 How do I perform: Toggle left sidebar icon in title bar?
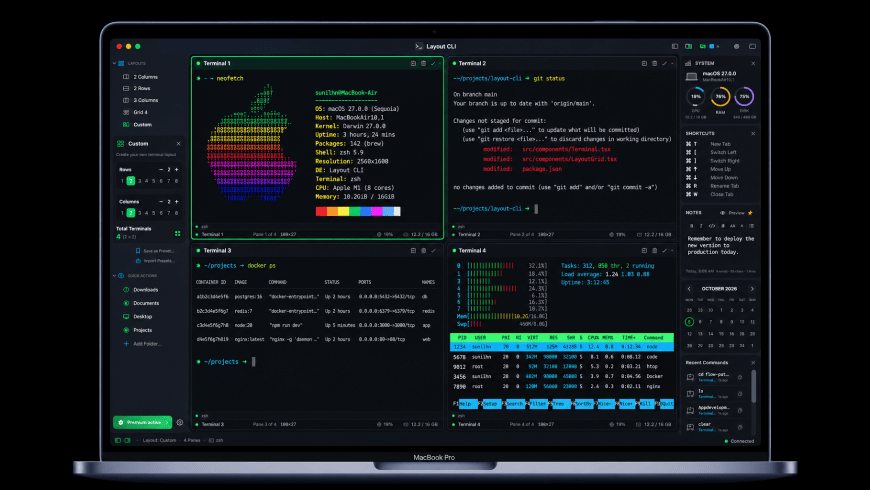[x=675, y=47]
